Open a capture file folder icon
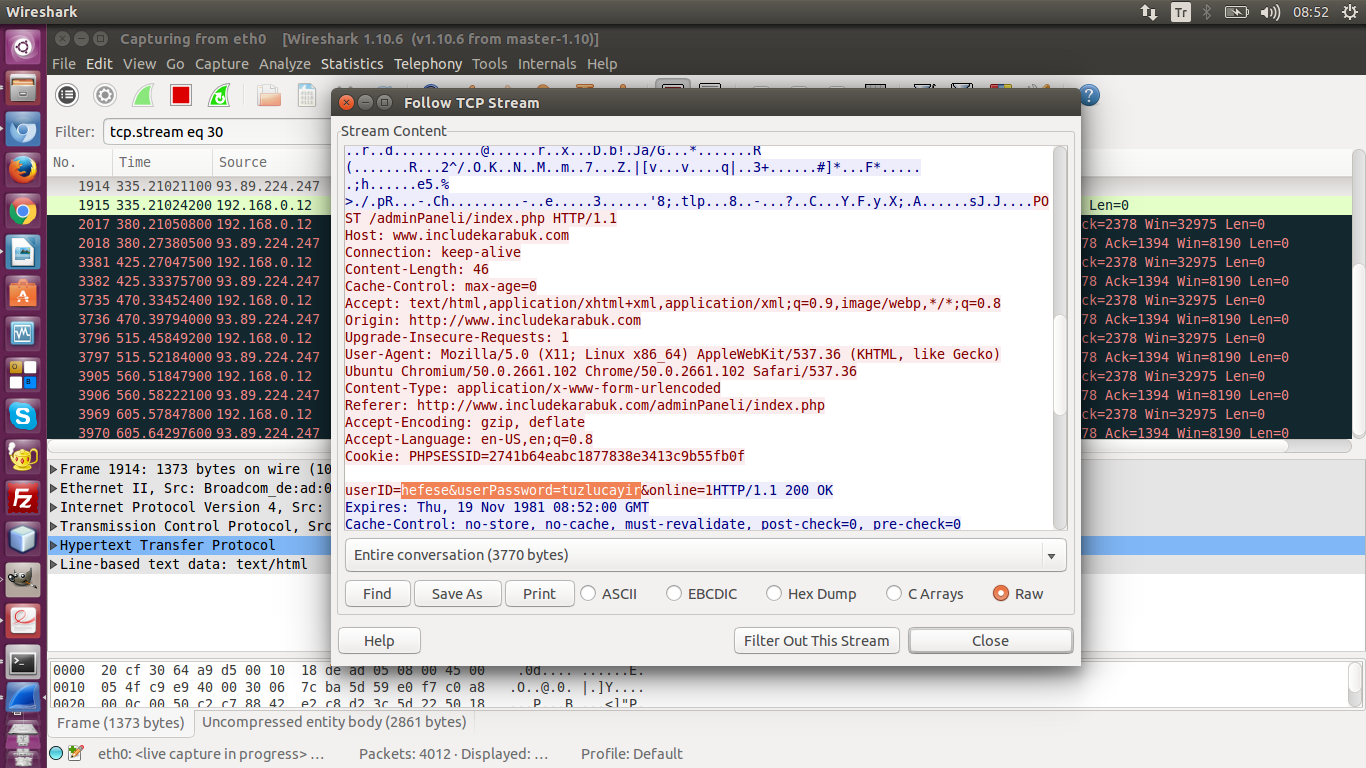Screen dimensions: 1366x768 click(269, 95)
